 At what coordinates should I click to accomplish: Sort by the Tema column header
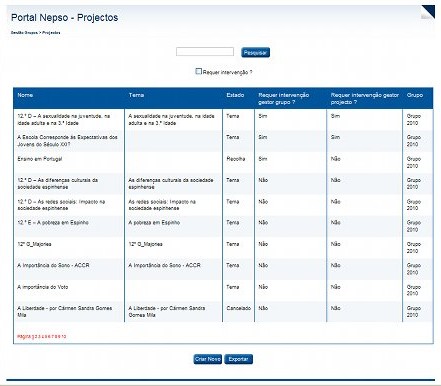coord(136,95)
